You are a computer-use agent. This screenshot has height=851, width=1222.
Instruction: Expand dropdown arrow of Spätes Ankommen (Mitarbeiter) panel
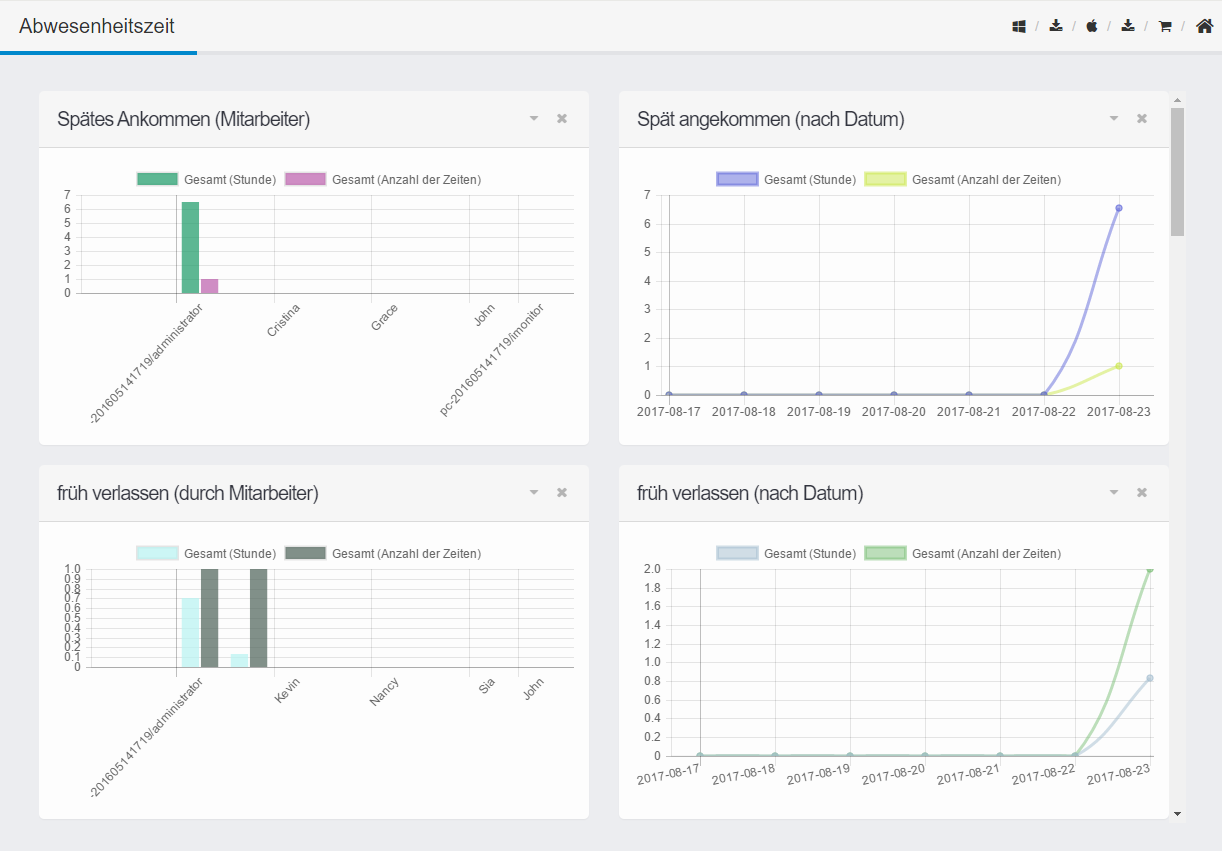(x=534, y=118)
